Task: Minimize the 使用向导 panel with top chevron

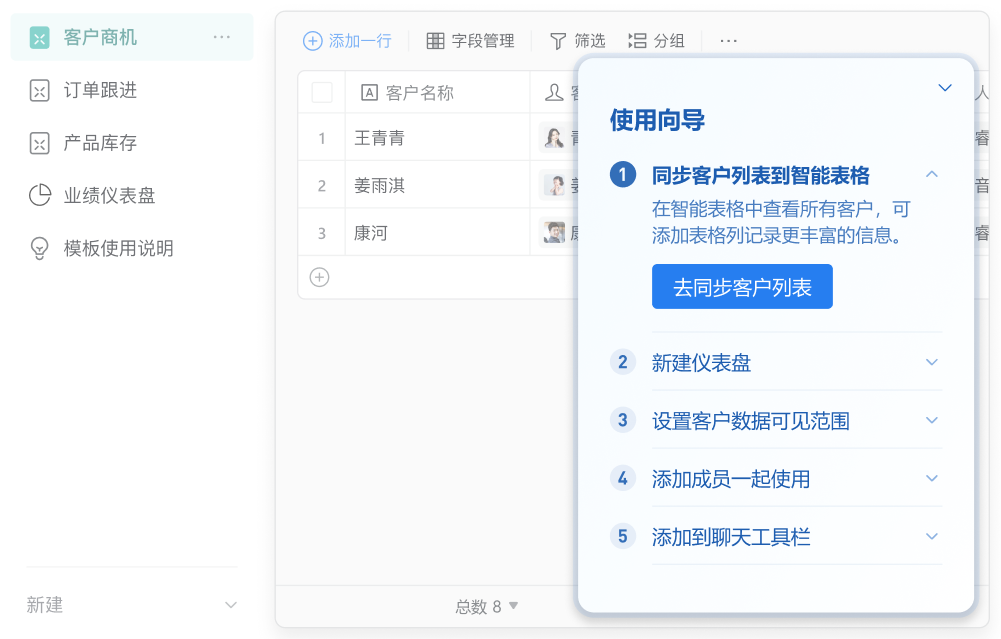Action: point(945,88)
